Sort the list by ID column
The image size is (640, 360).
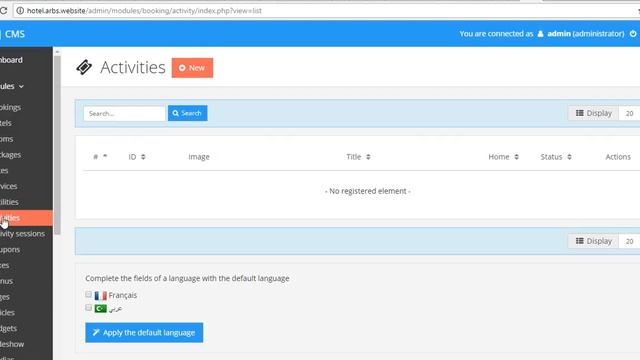click(x=137, y=157)
